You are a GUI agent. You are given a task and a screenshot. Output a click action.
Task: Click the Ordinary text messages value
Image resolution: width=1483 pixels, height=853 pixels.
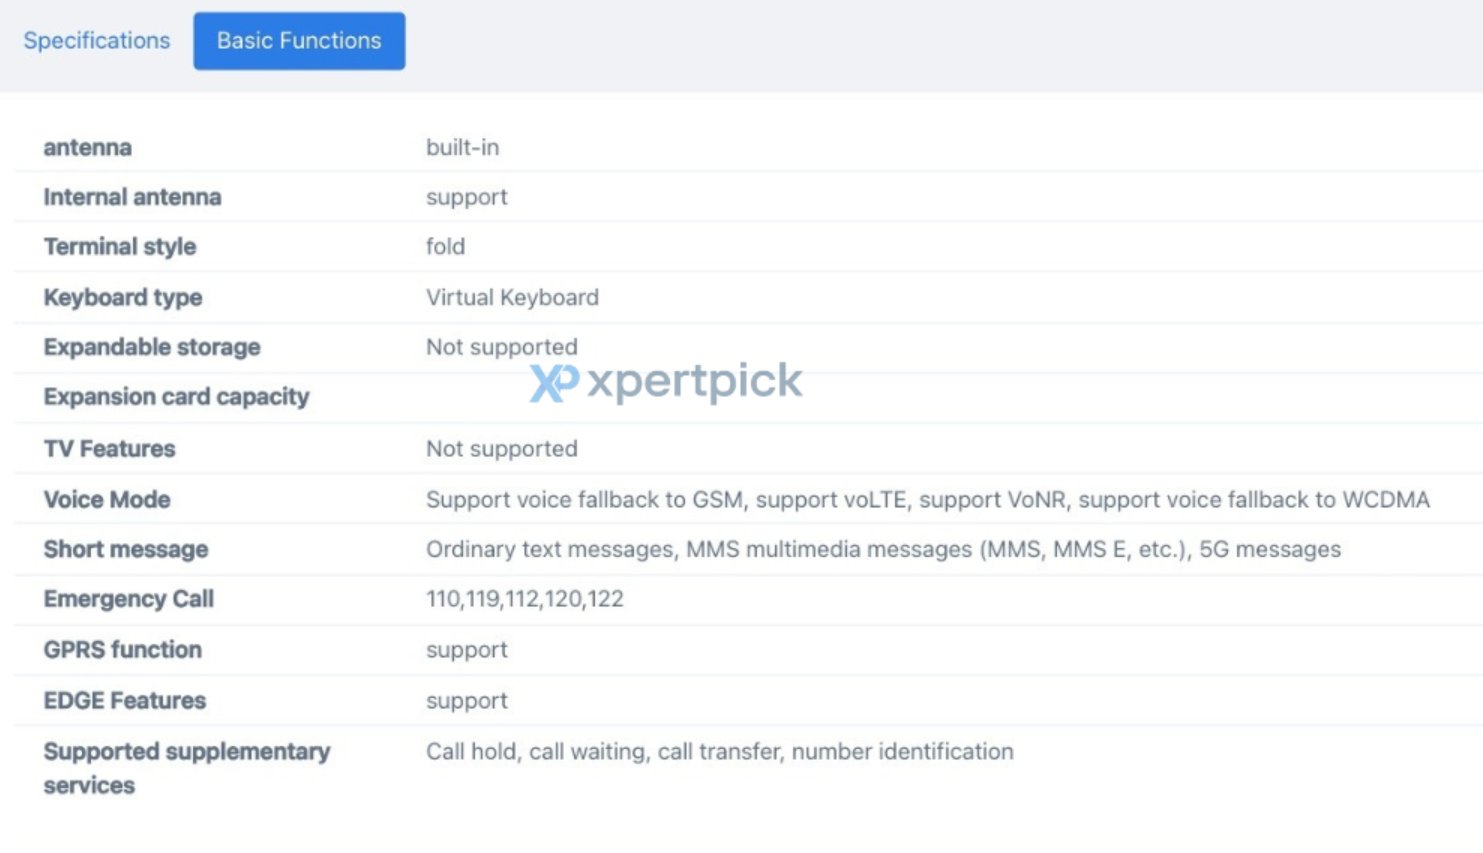click(550, 549)
